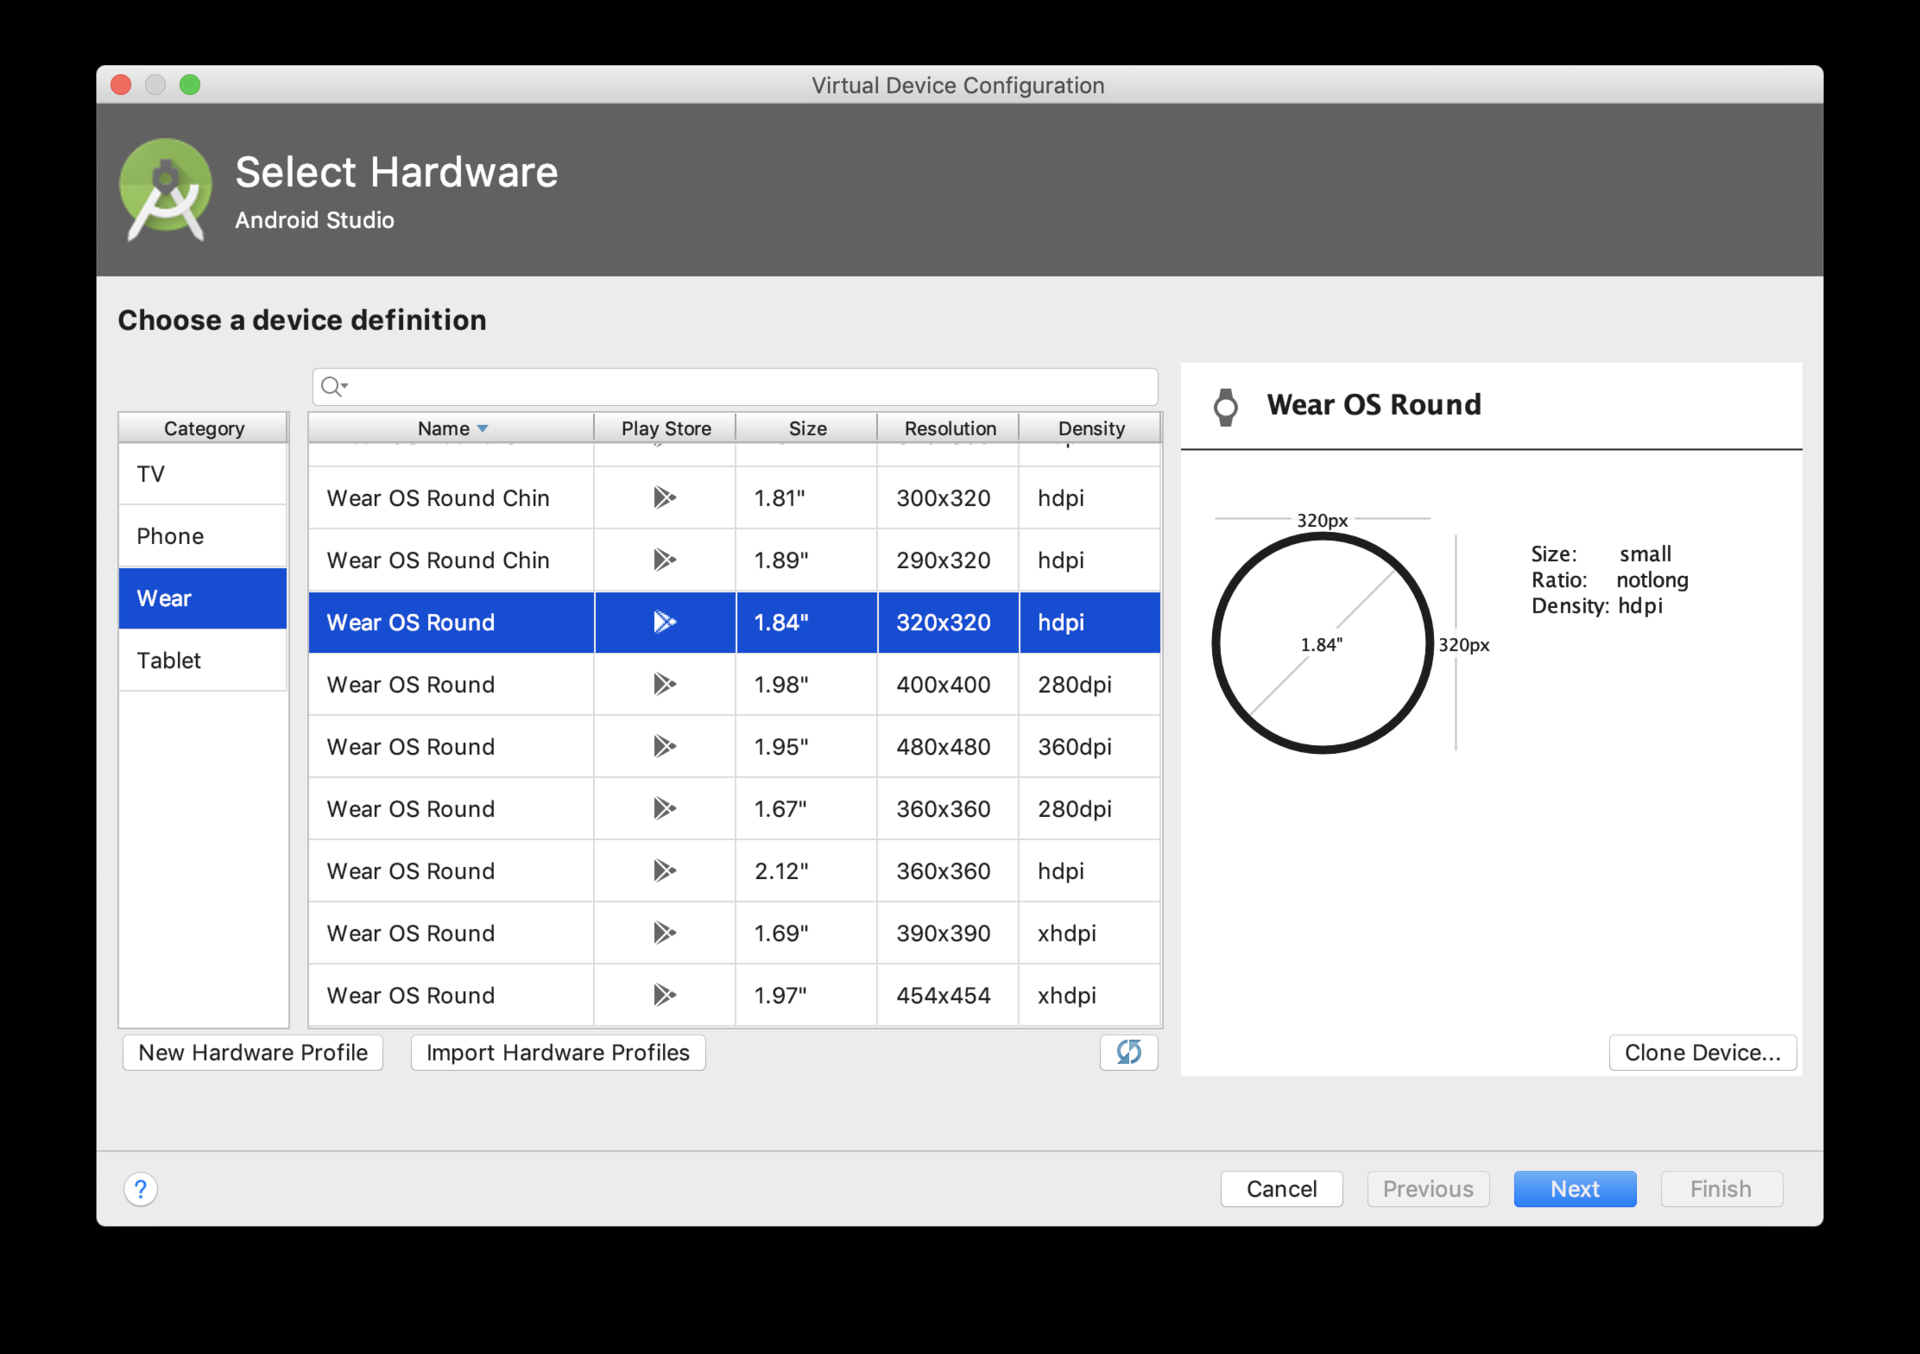Image resolution: width=1920 pixels, height=1354 pixels.
Task: Click Play Store icon in 454x454 row
Action: click(664, 995)
